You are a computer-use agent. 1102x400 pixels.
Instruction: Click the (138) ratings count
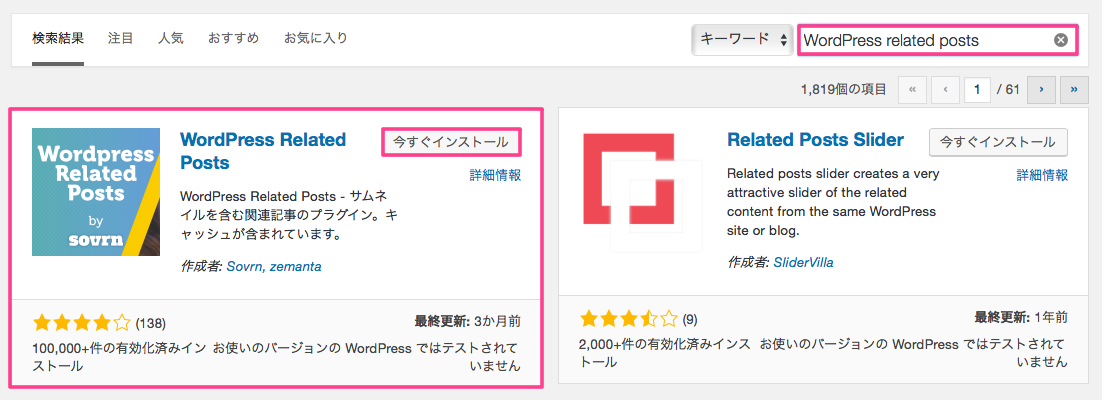pyautogui.click(x=150, y=323)
